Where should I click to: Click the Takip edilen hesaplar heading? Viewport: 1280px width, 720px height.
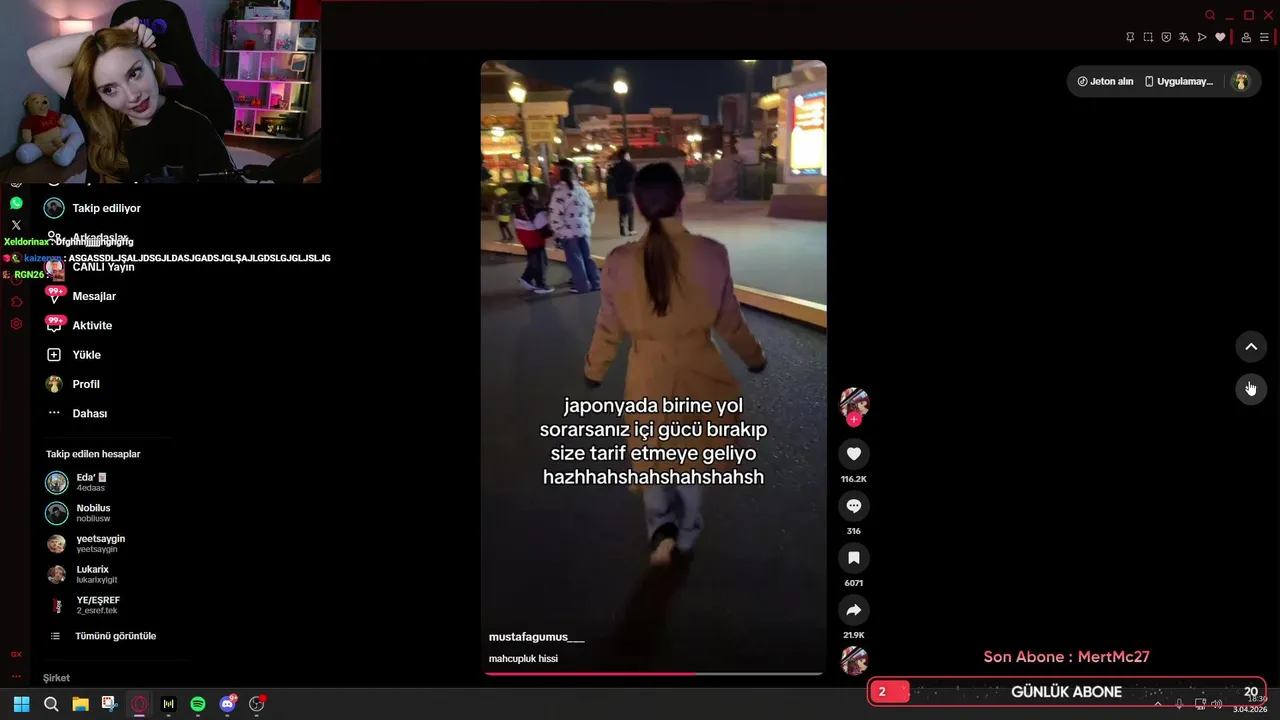[93, 454]
